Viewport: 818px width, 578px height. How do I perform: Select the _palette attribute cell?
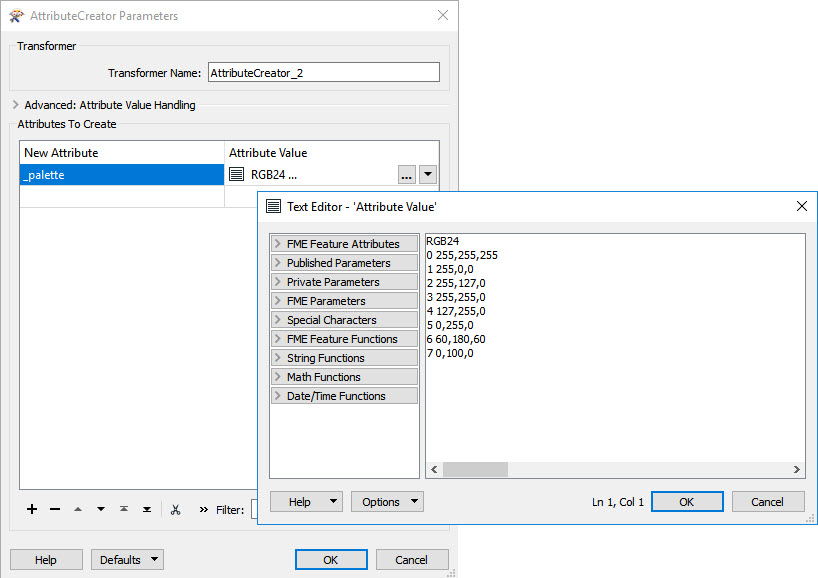pos(122,175)
